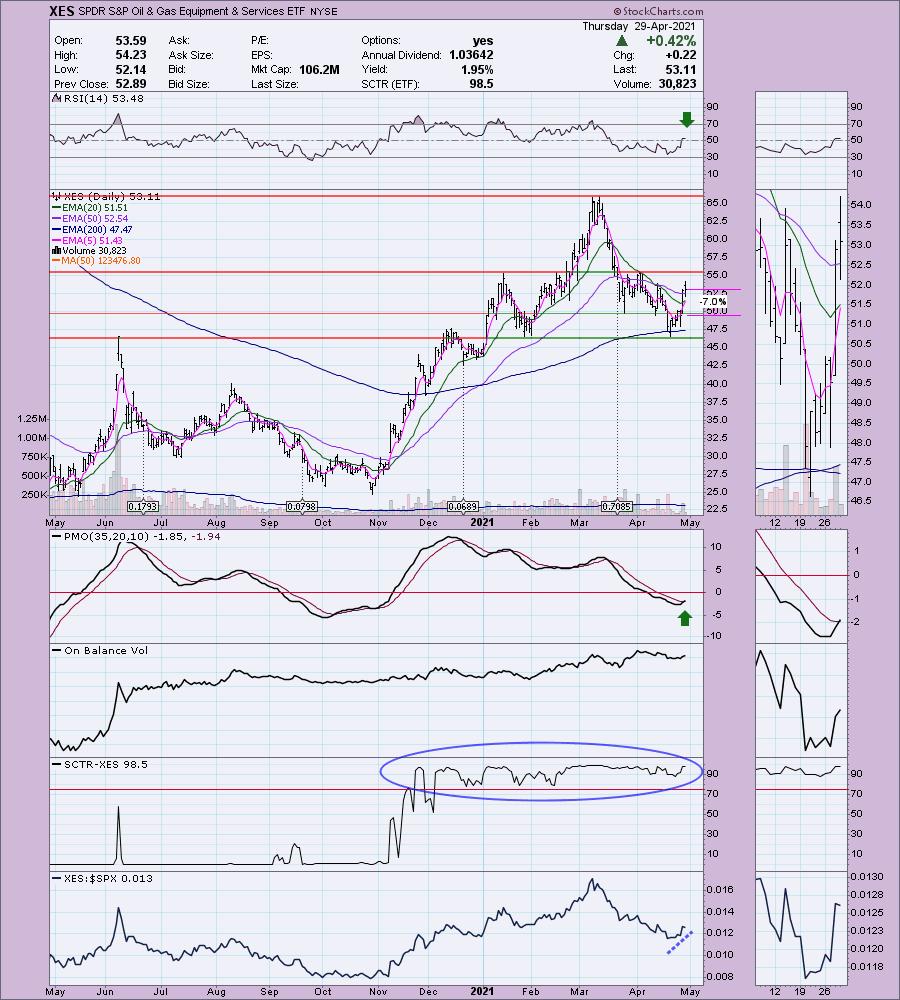Click the +0.42% percent change

click(670, 41)
